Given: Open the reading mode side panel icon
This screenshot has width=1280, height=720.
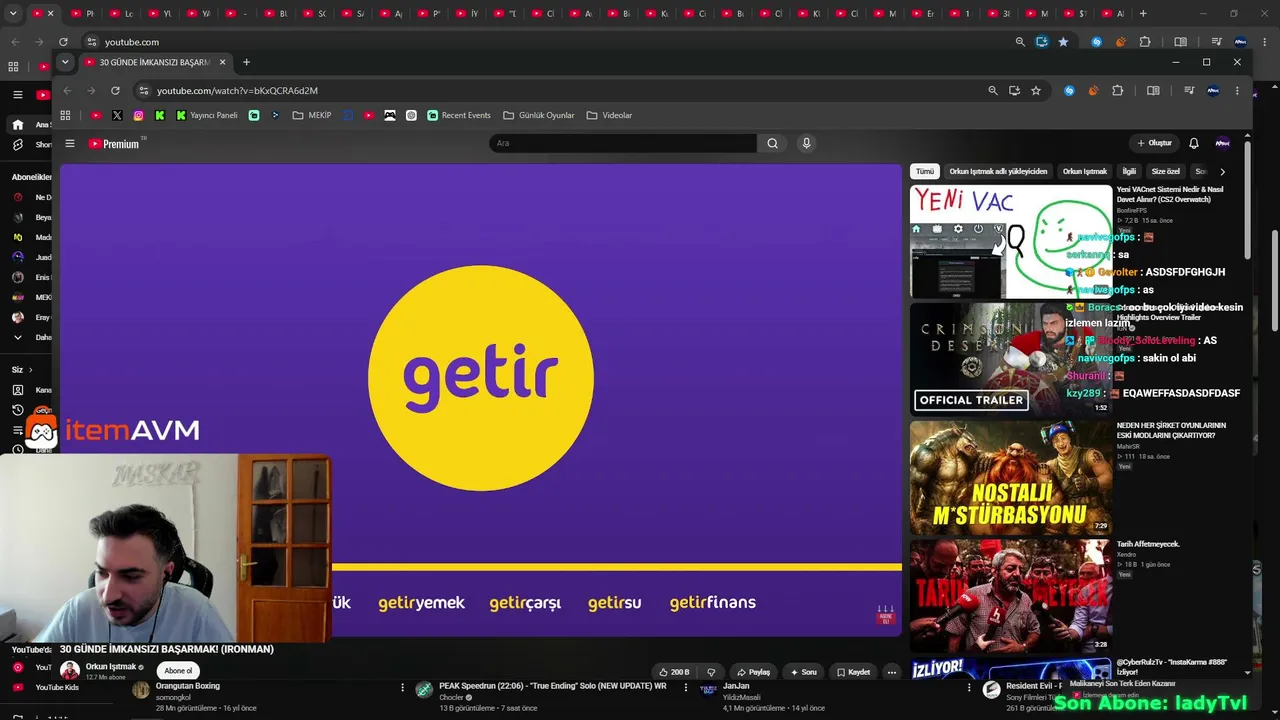Looking at the screenshot, I should click(x=1153, y=90).
